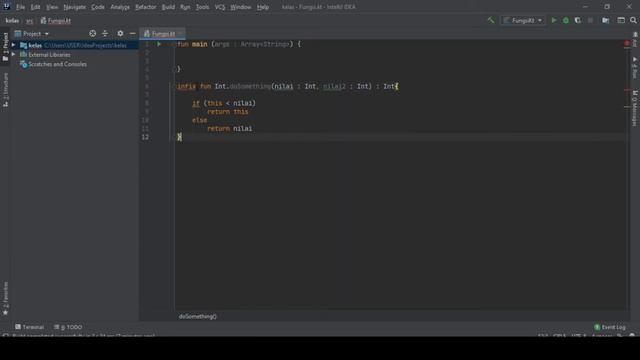Open the Fungsi.kt run configuration dropdown

[523, 20]
